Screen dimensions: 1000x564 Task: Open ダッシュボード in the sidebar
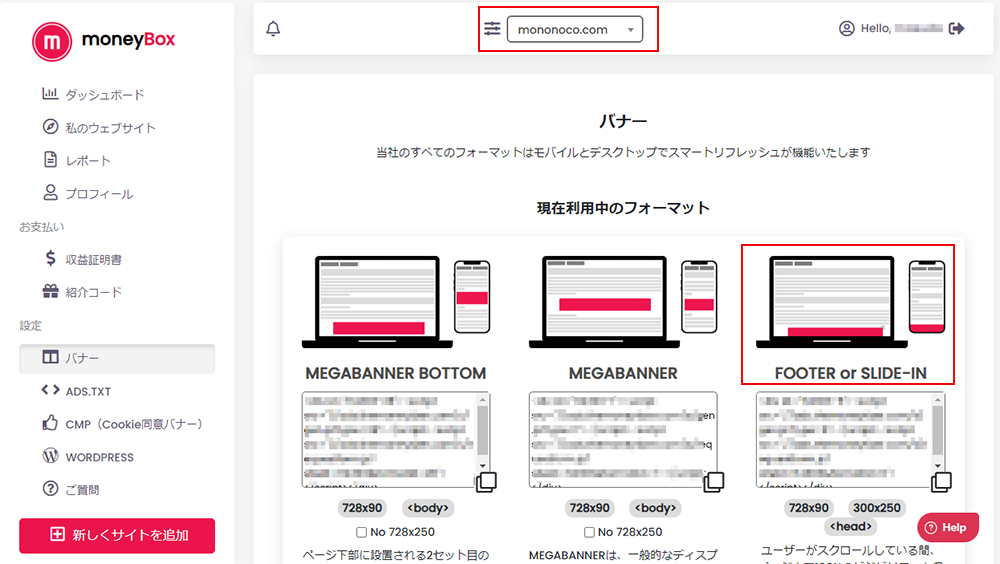coord(104,95)
